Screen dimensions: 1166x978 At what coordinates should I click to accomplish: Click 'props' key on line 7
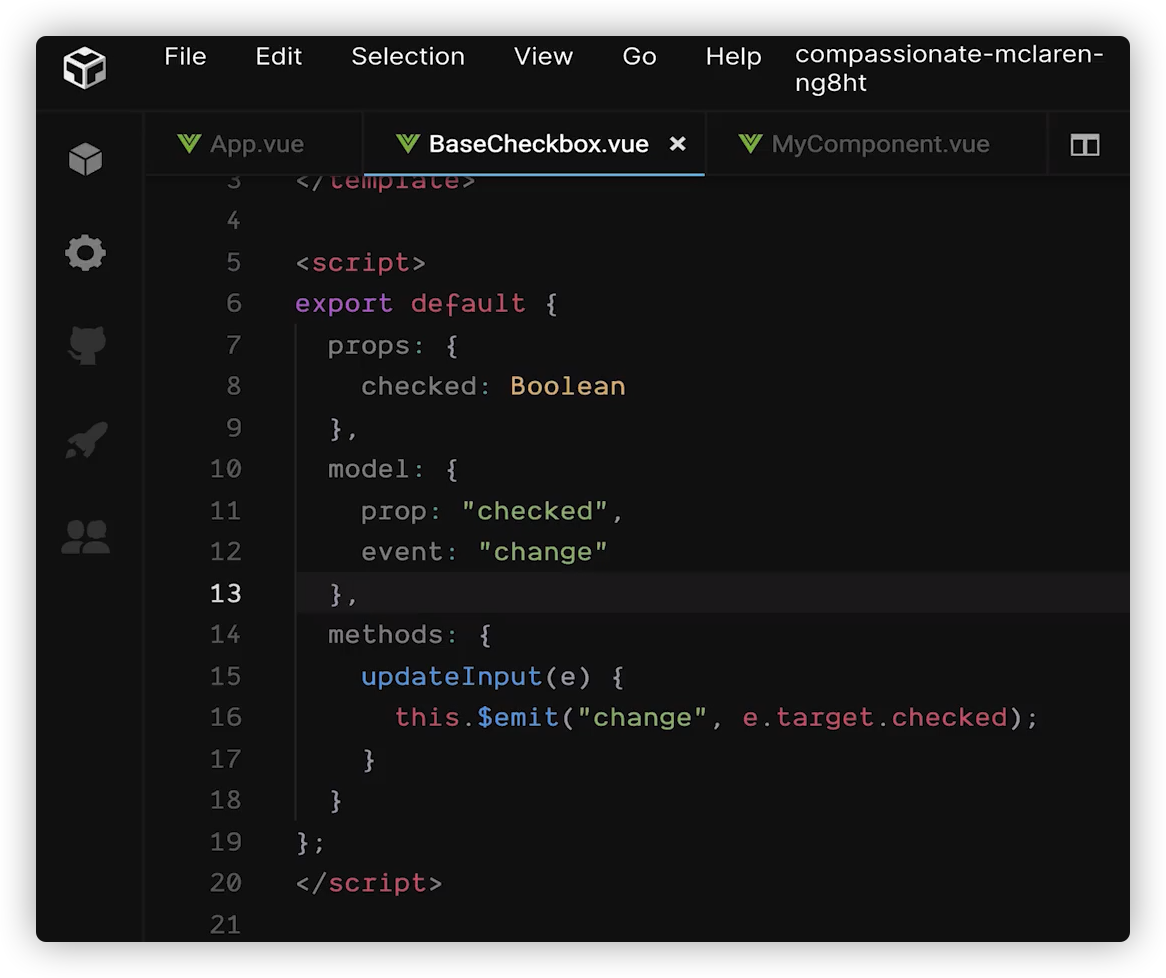pos(369,346)
